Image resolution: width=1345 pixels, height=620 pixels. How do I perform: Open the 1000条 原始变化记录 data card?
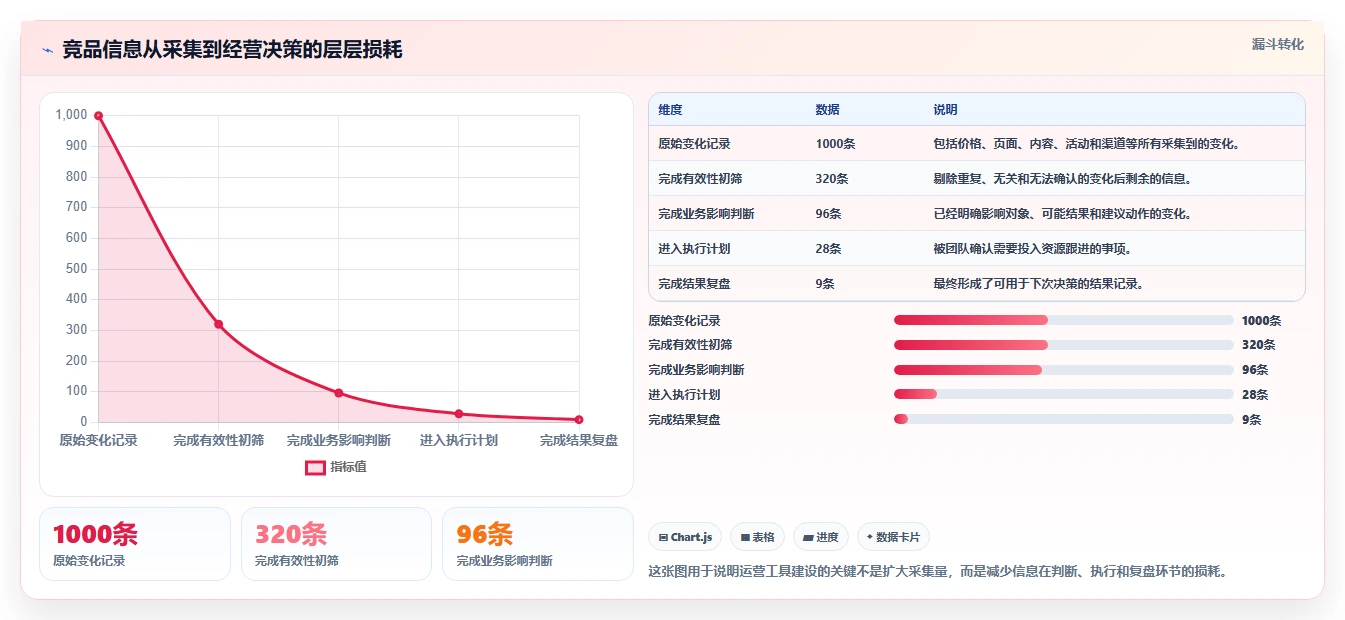[135, 544]
